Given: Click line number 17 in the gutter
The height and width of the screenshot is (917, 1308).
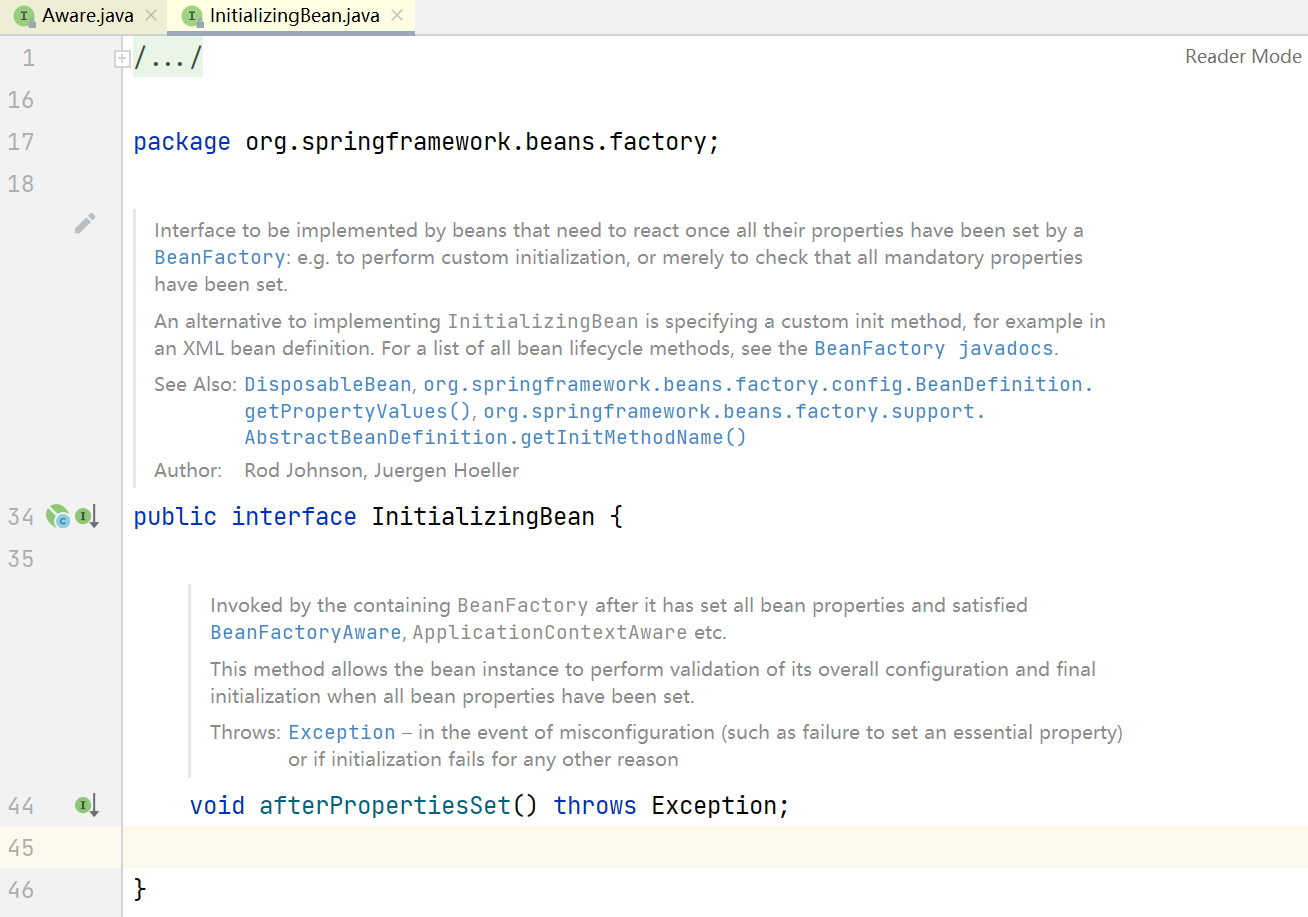Looking at the screenshot, I should 20,142.
